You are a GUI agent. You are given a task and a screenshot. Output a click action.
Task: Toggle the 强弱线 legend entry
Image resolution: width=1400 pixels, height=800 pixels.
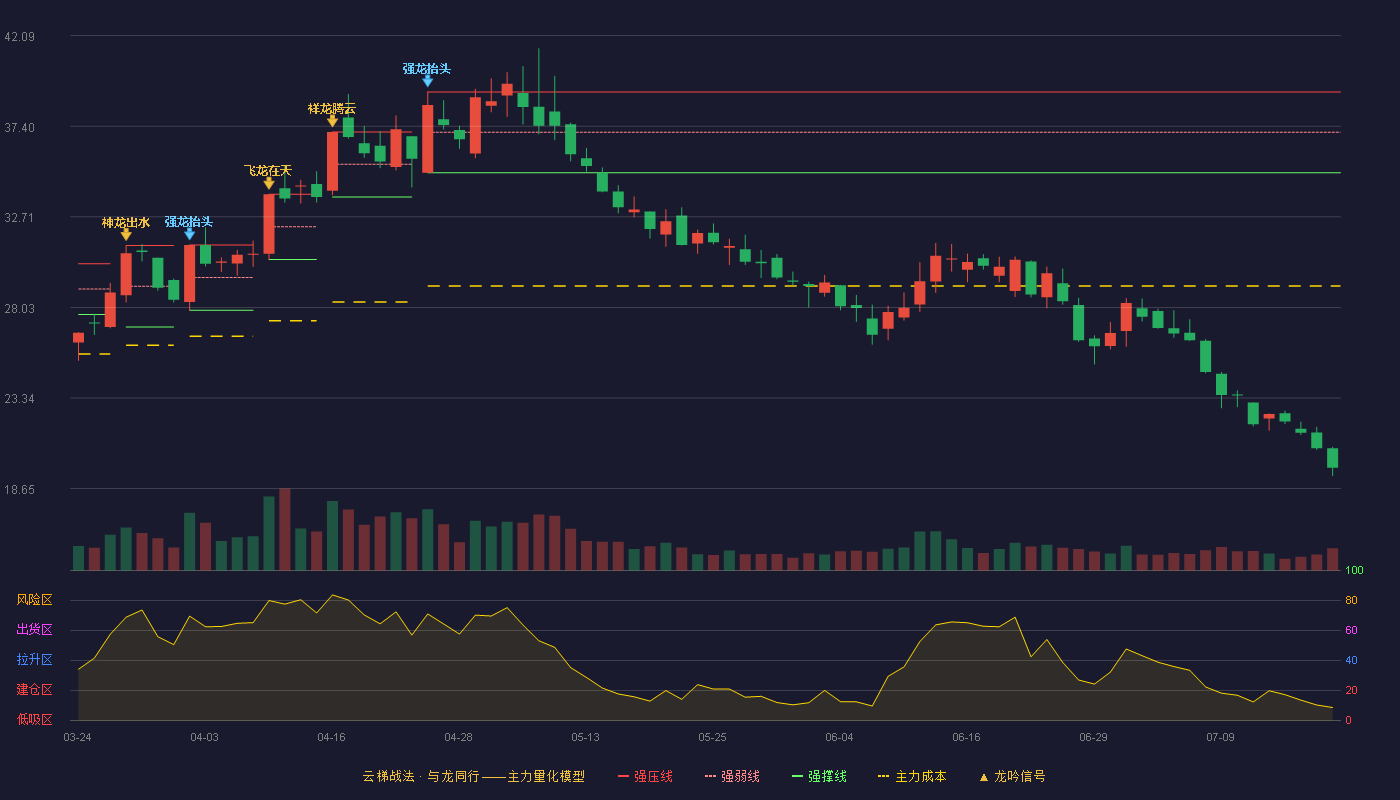click(x=732, y=776)
